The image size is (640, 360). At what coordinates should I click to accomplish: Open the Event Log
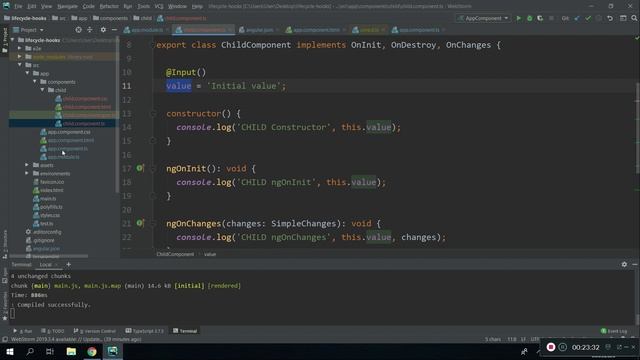point(614,331)
